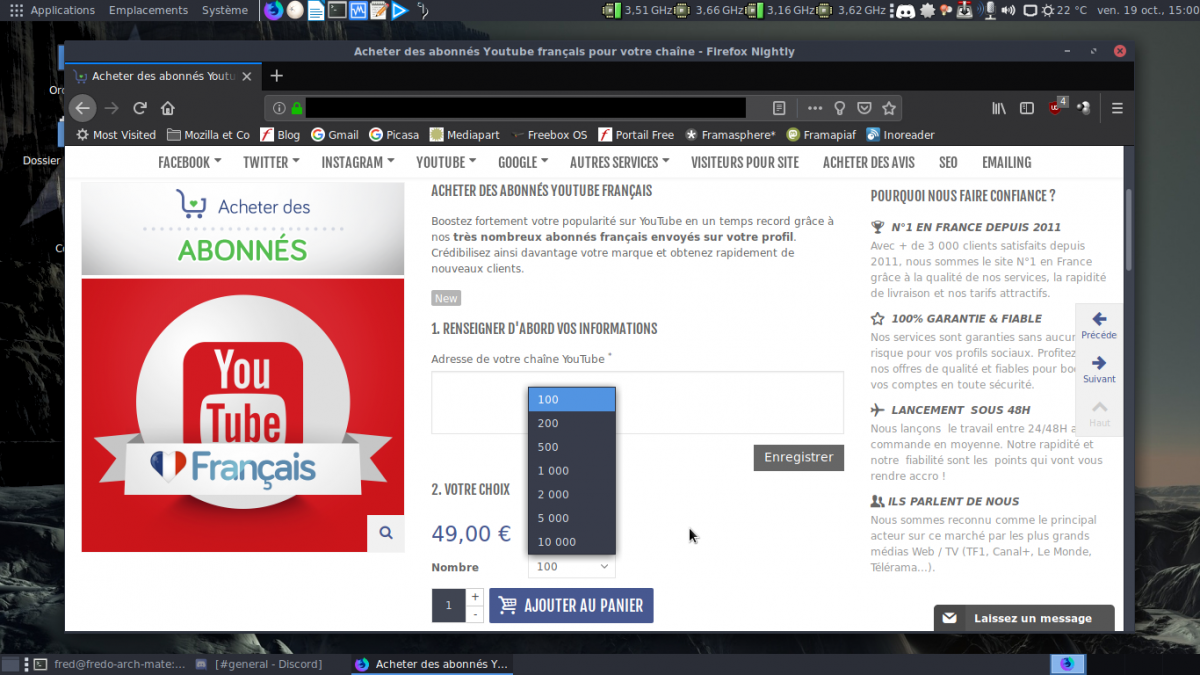Toggle Reader View in the address bar
The height and width of the screenshot is (675, 1200).
pyautogui.click(x=779, y=108)
